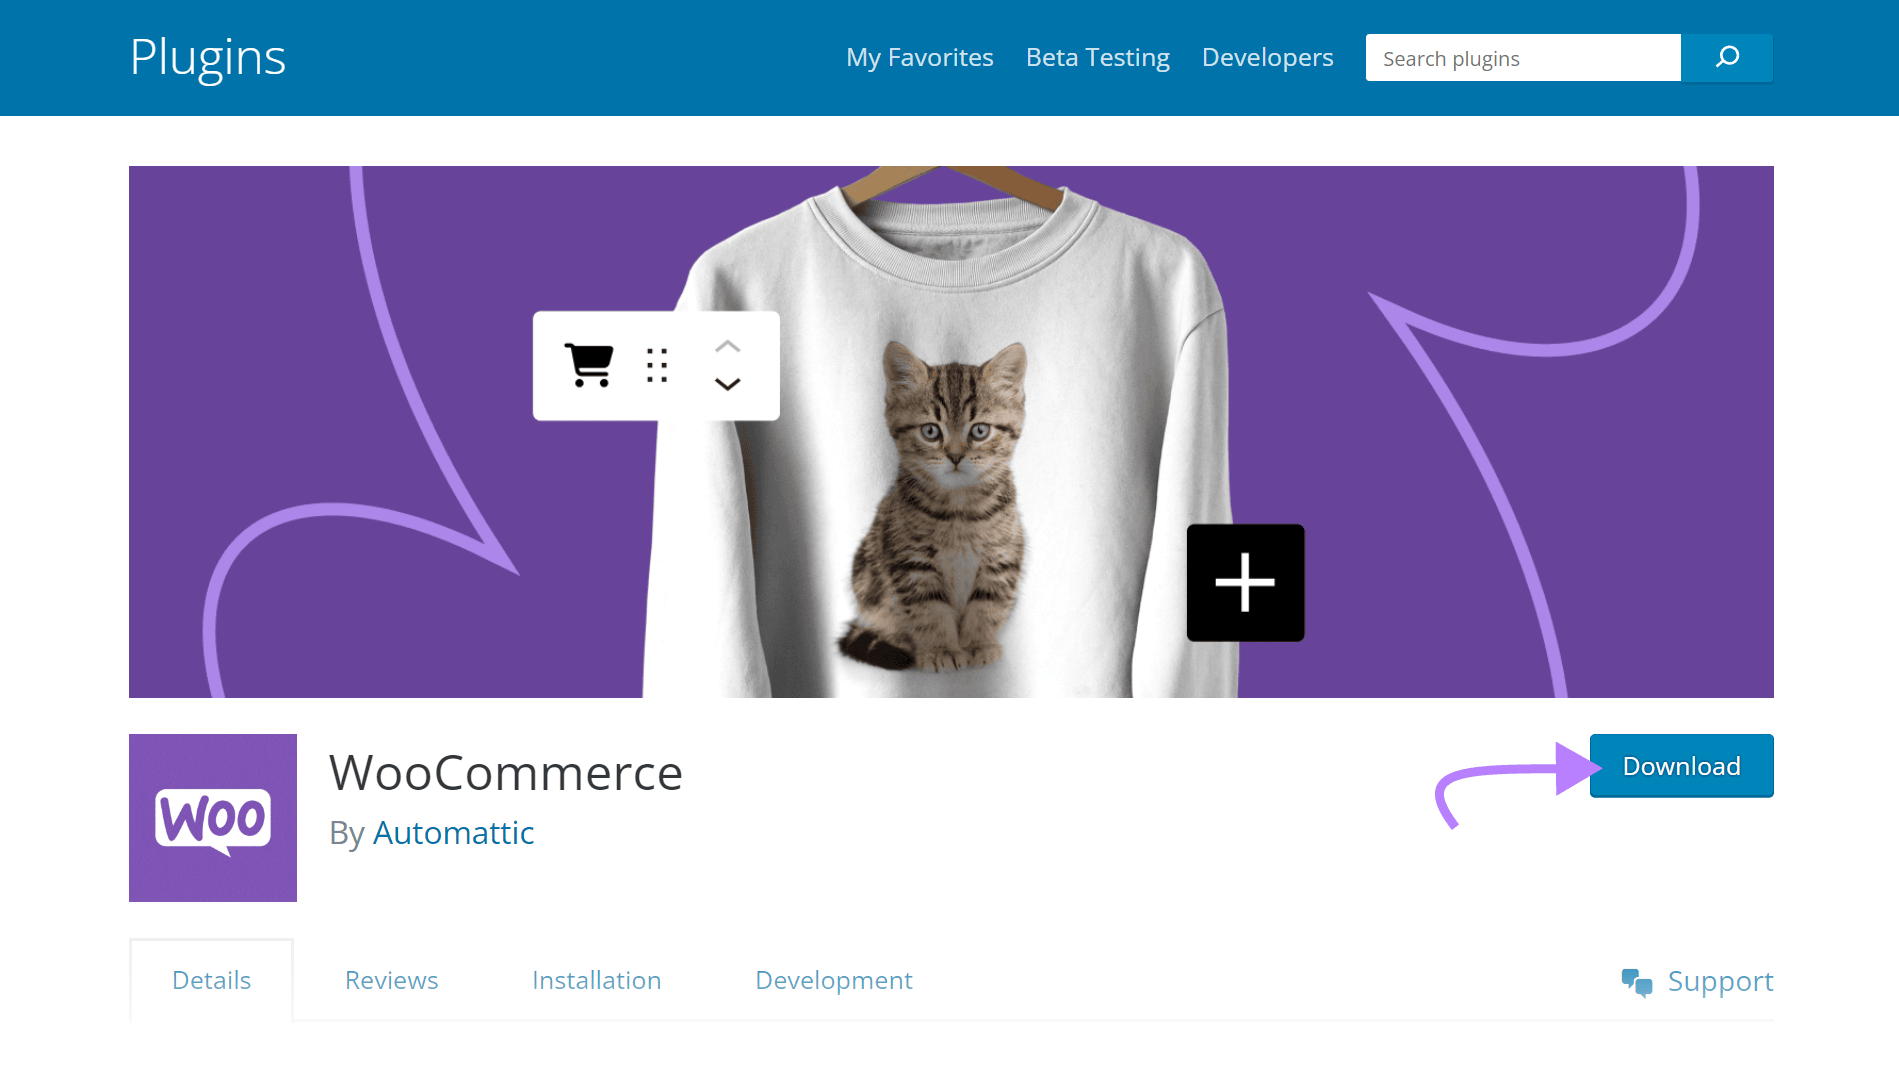Open the Developers section

tap(1266, 57)
